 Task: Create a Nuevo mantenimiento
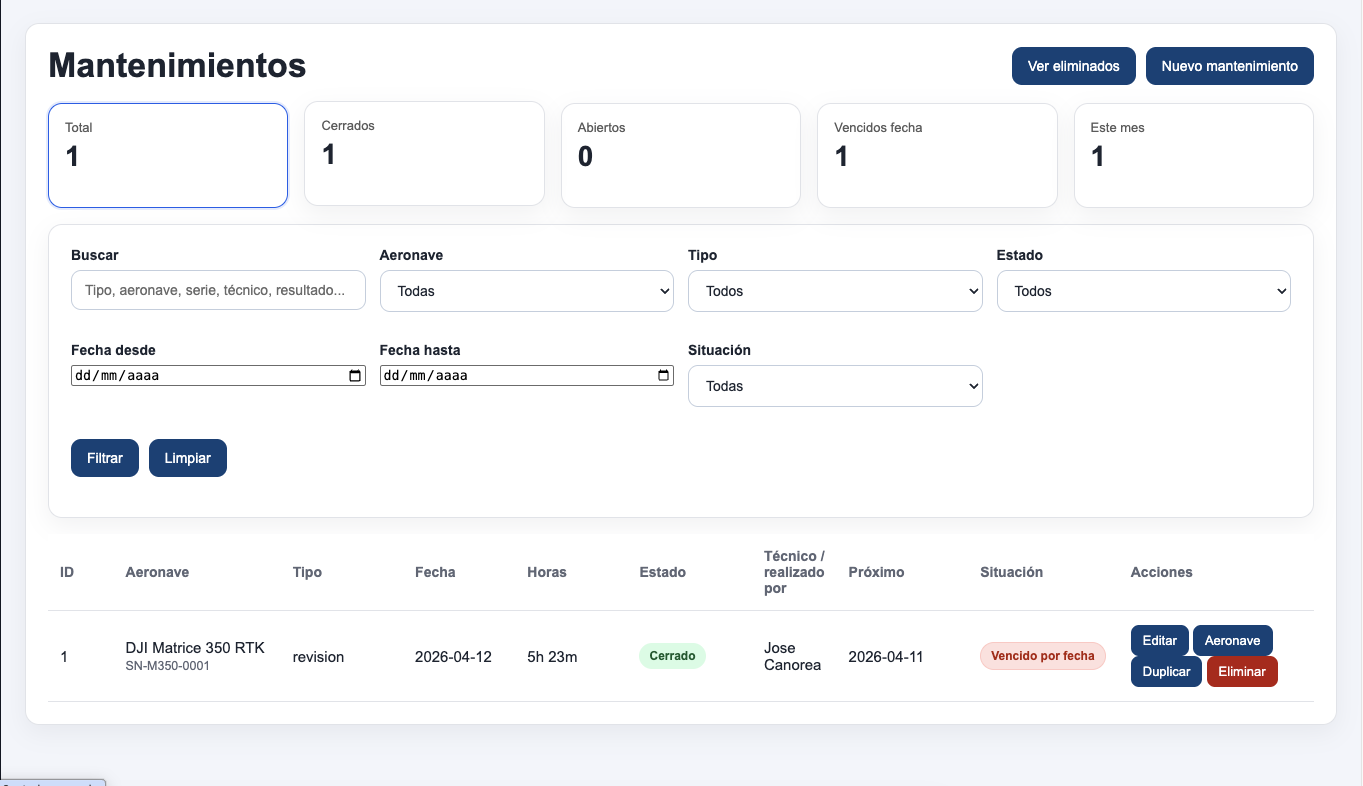click(x=1230, y=66)
